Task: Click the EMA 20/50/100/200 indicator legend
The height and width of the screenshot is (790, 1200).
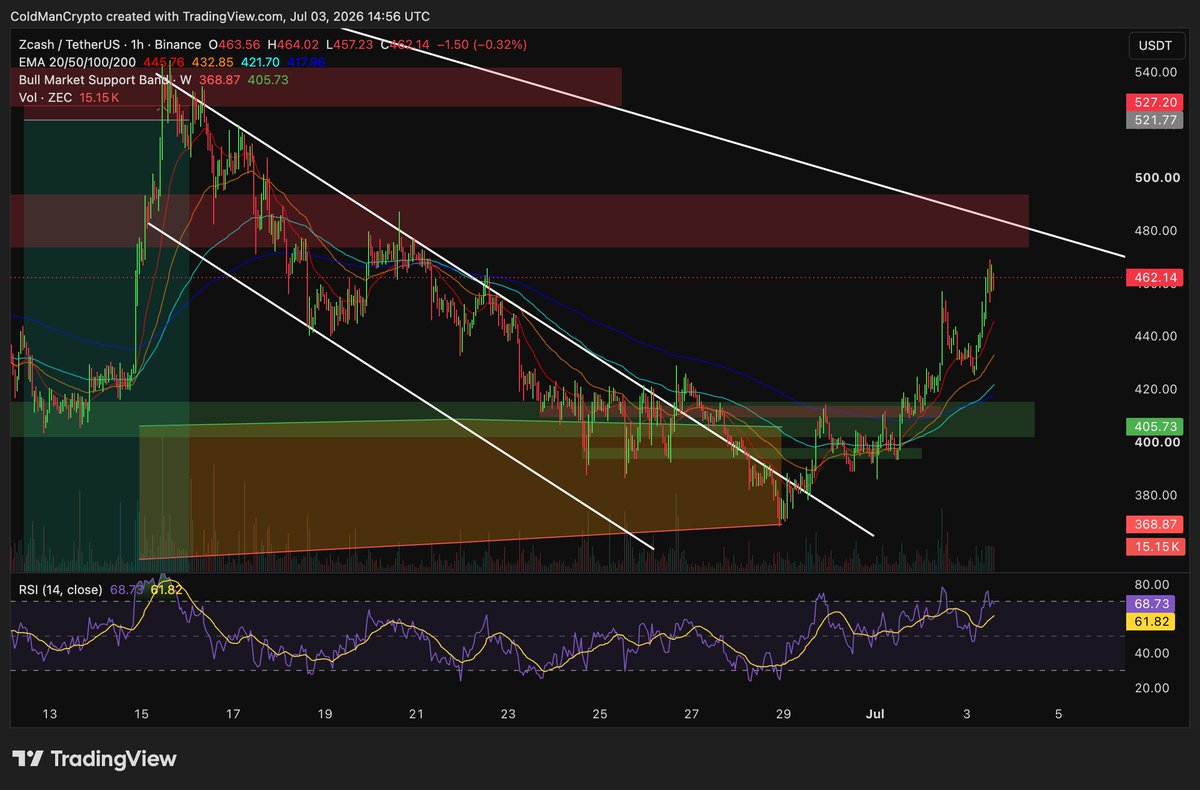Action: coord(75,62)
